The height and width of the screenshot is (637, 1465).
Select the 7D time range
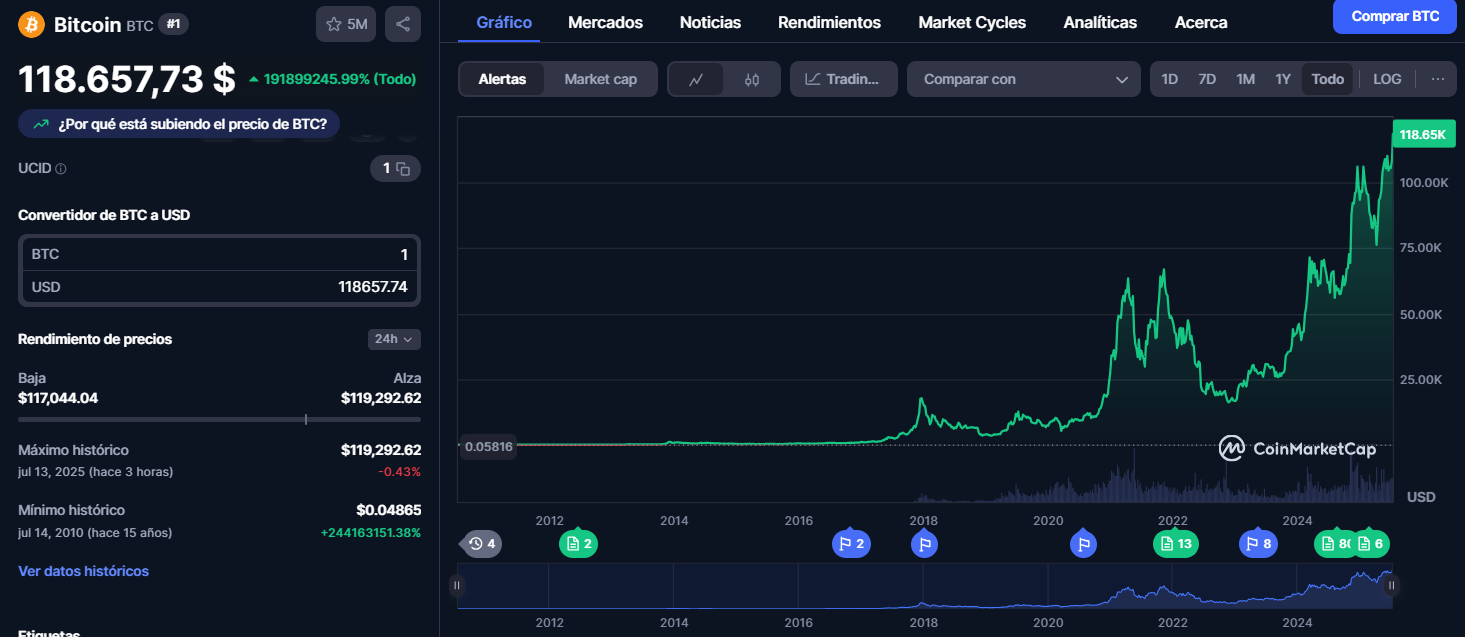coord(1207,79)
